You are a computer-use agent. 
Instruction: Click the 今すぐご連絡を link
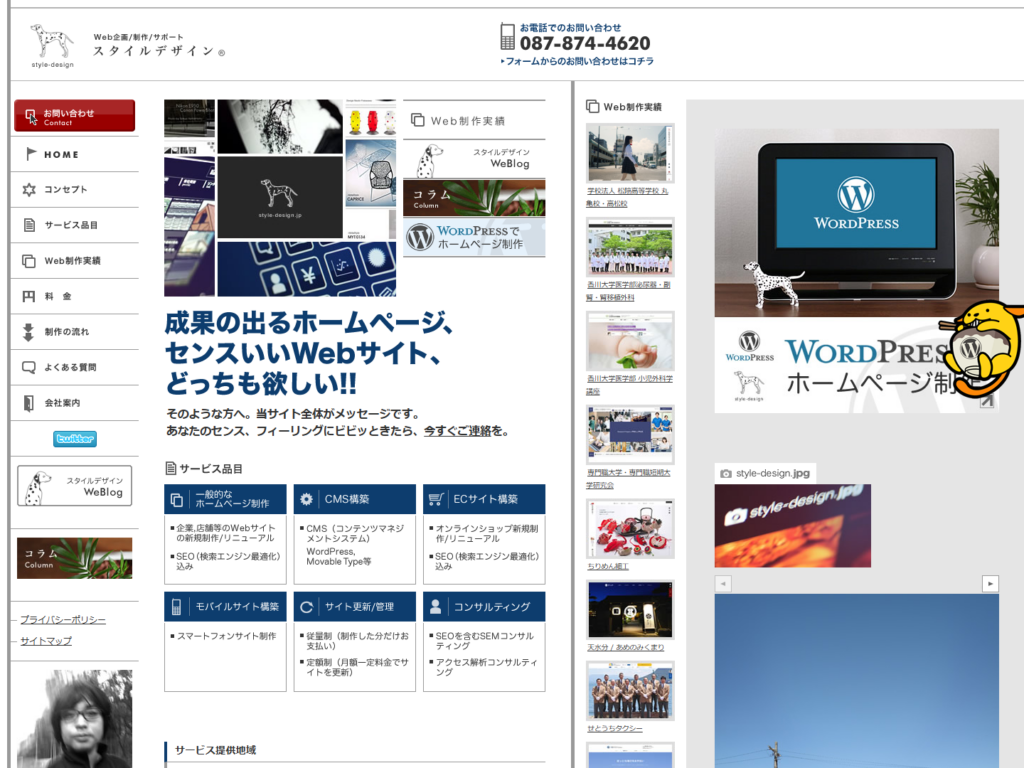click(x=465, y=432)
